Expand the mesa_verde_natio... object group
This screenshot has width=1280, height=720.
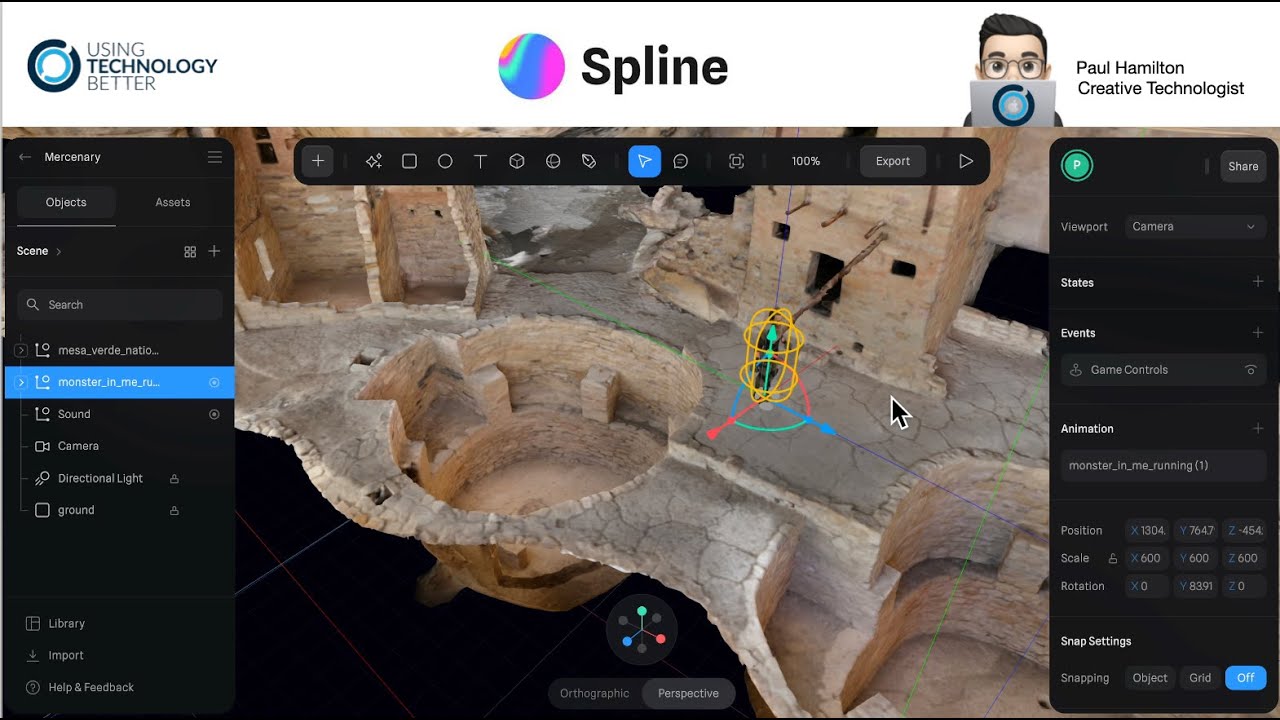point(21,350)
